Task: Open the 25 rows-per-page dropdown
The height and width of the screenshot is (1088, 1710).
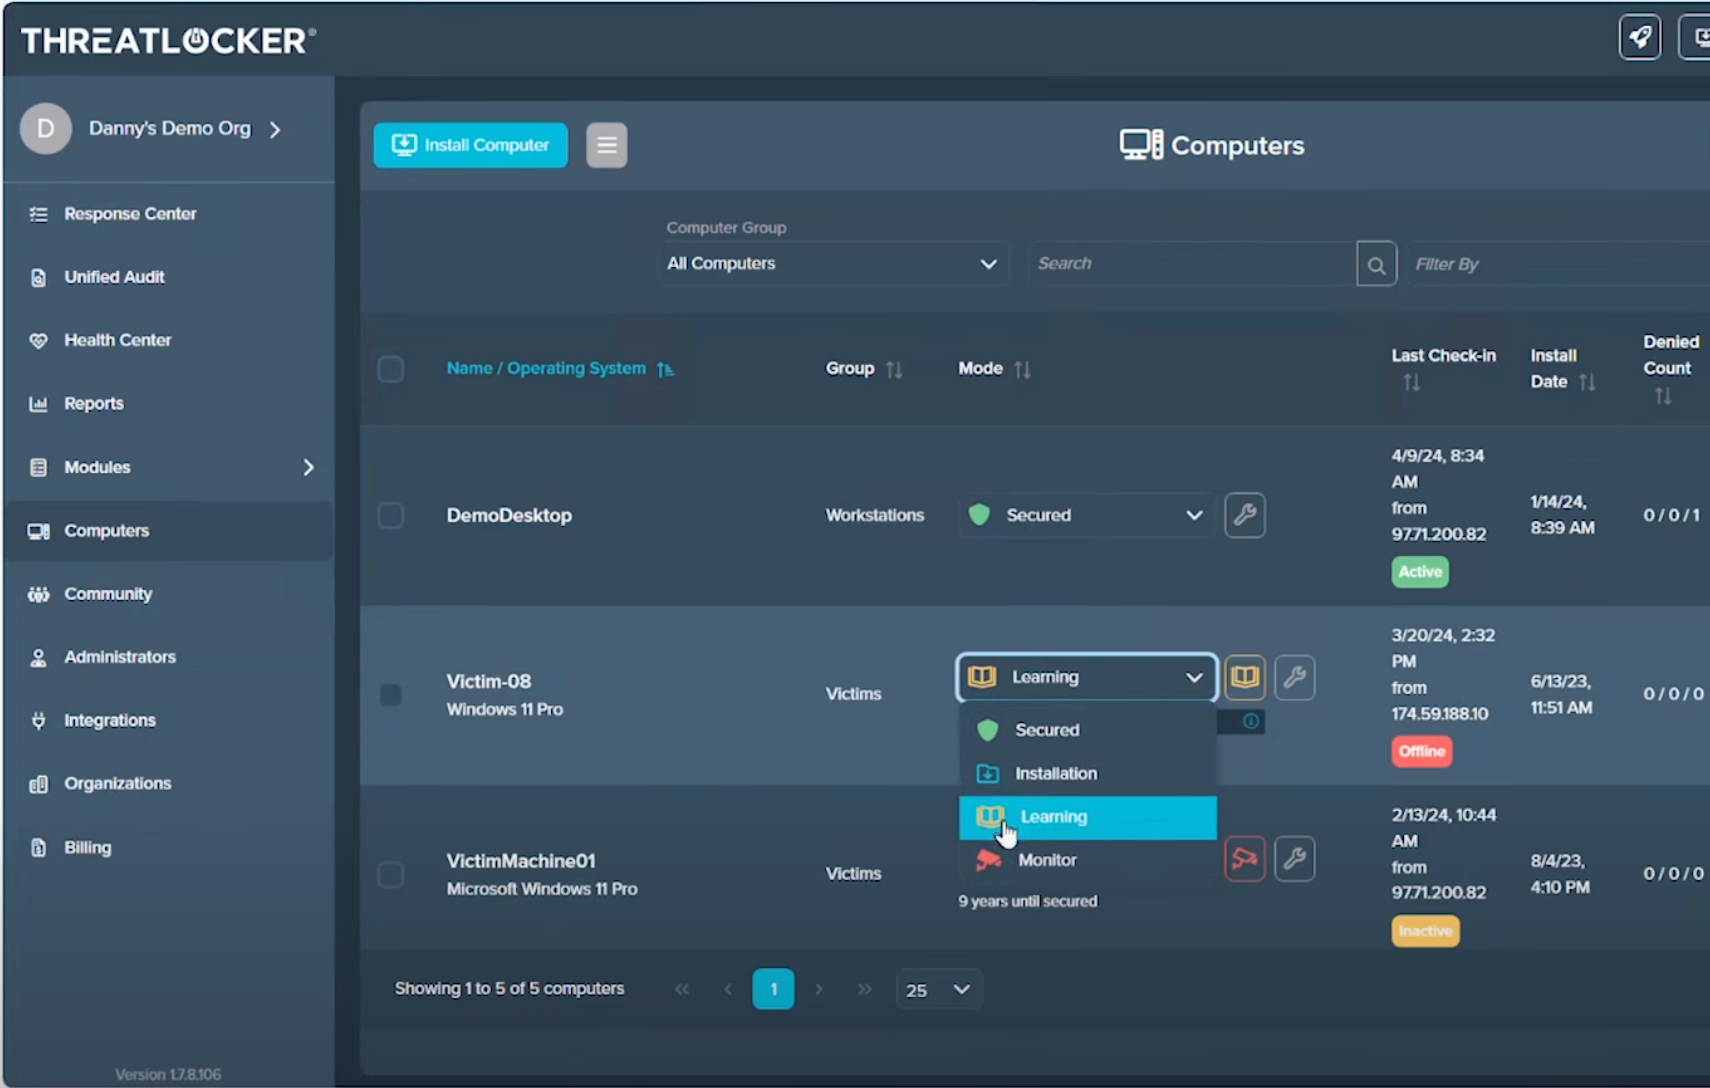Action: click(x=939, y=989)
